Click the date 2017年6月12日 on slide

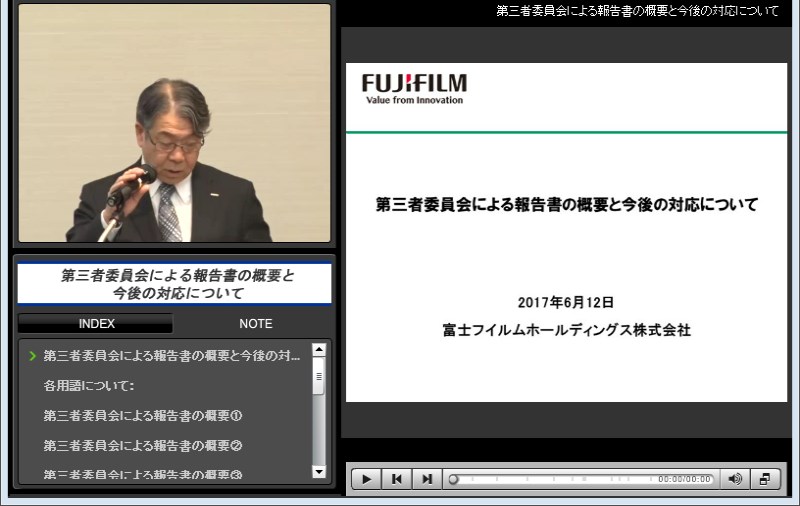(566, 302)
